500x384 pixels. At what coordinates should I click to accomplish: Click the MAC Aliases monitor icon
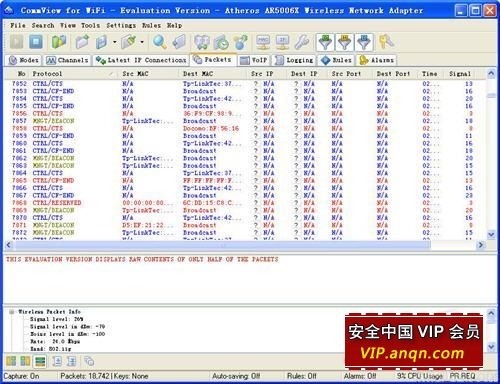(x=263, y=42)
